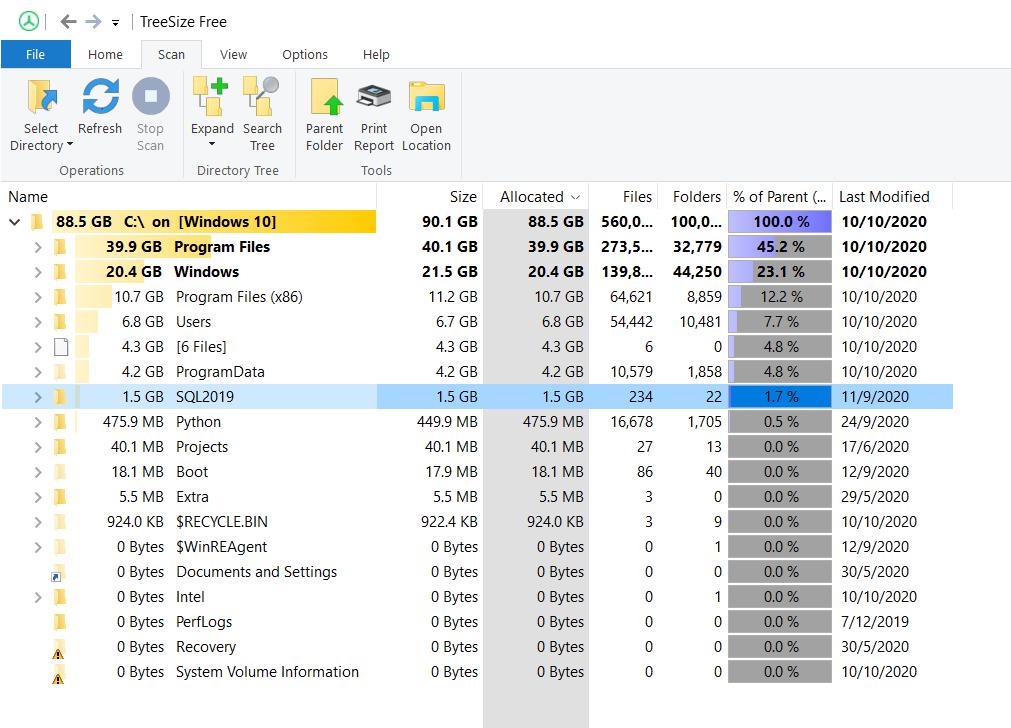Click the folder icon of Program Files row
This screenshot has width=1011, height=728.
pyautogui.click(x=60, y=247)
